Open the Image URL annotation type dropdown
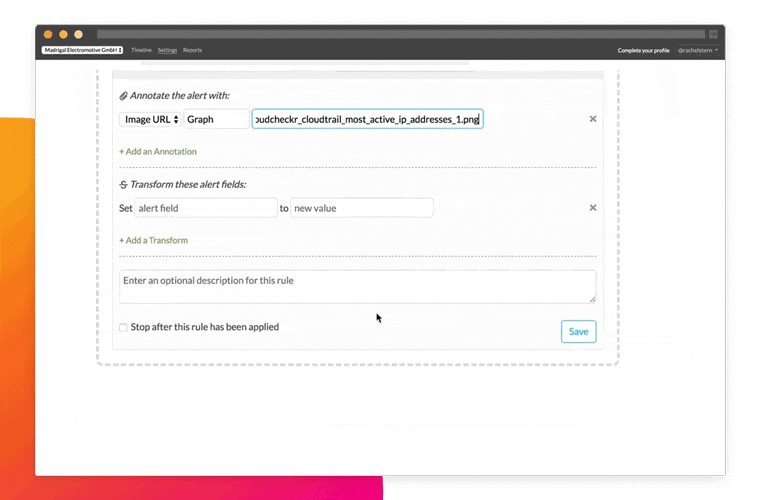The image size is (760, 500). pyautogui.click(x=150, y=119)
